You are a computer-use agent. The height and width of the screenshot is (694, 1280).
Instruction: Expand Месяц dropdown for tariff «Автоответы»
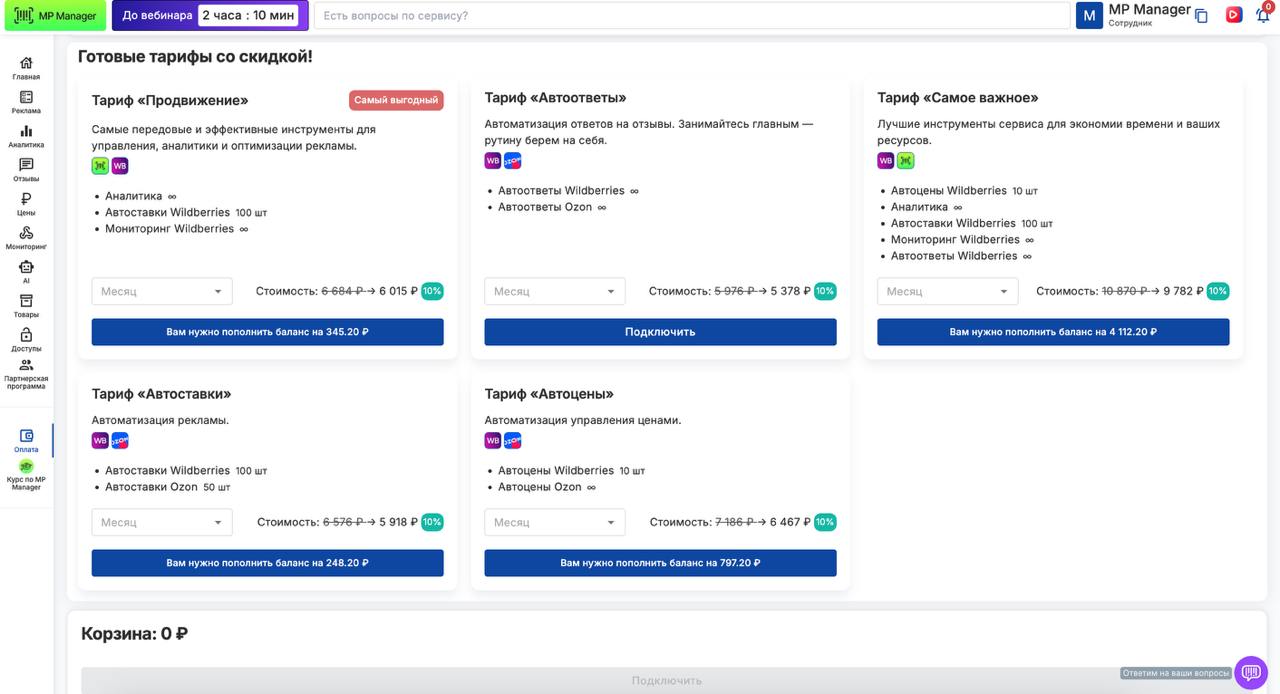click(555, 291)
